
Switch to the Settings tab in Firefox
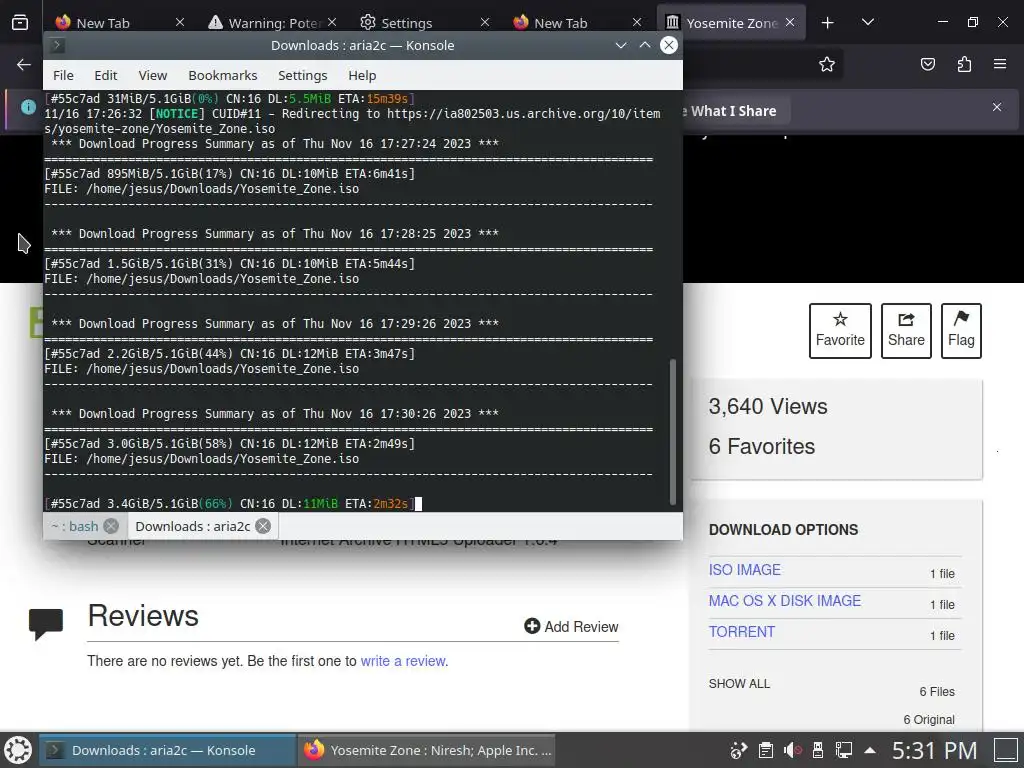pos(406,23)
